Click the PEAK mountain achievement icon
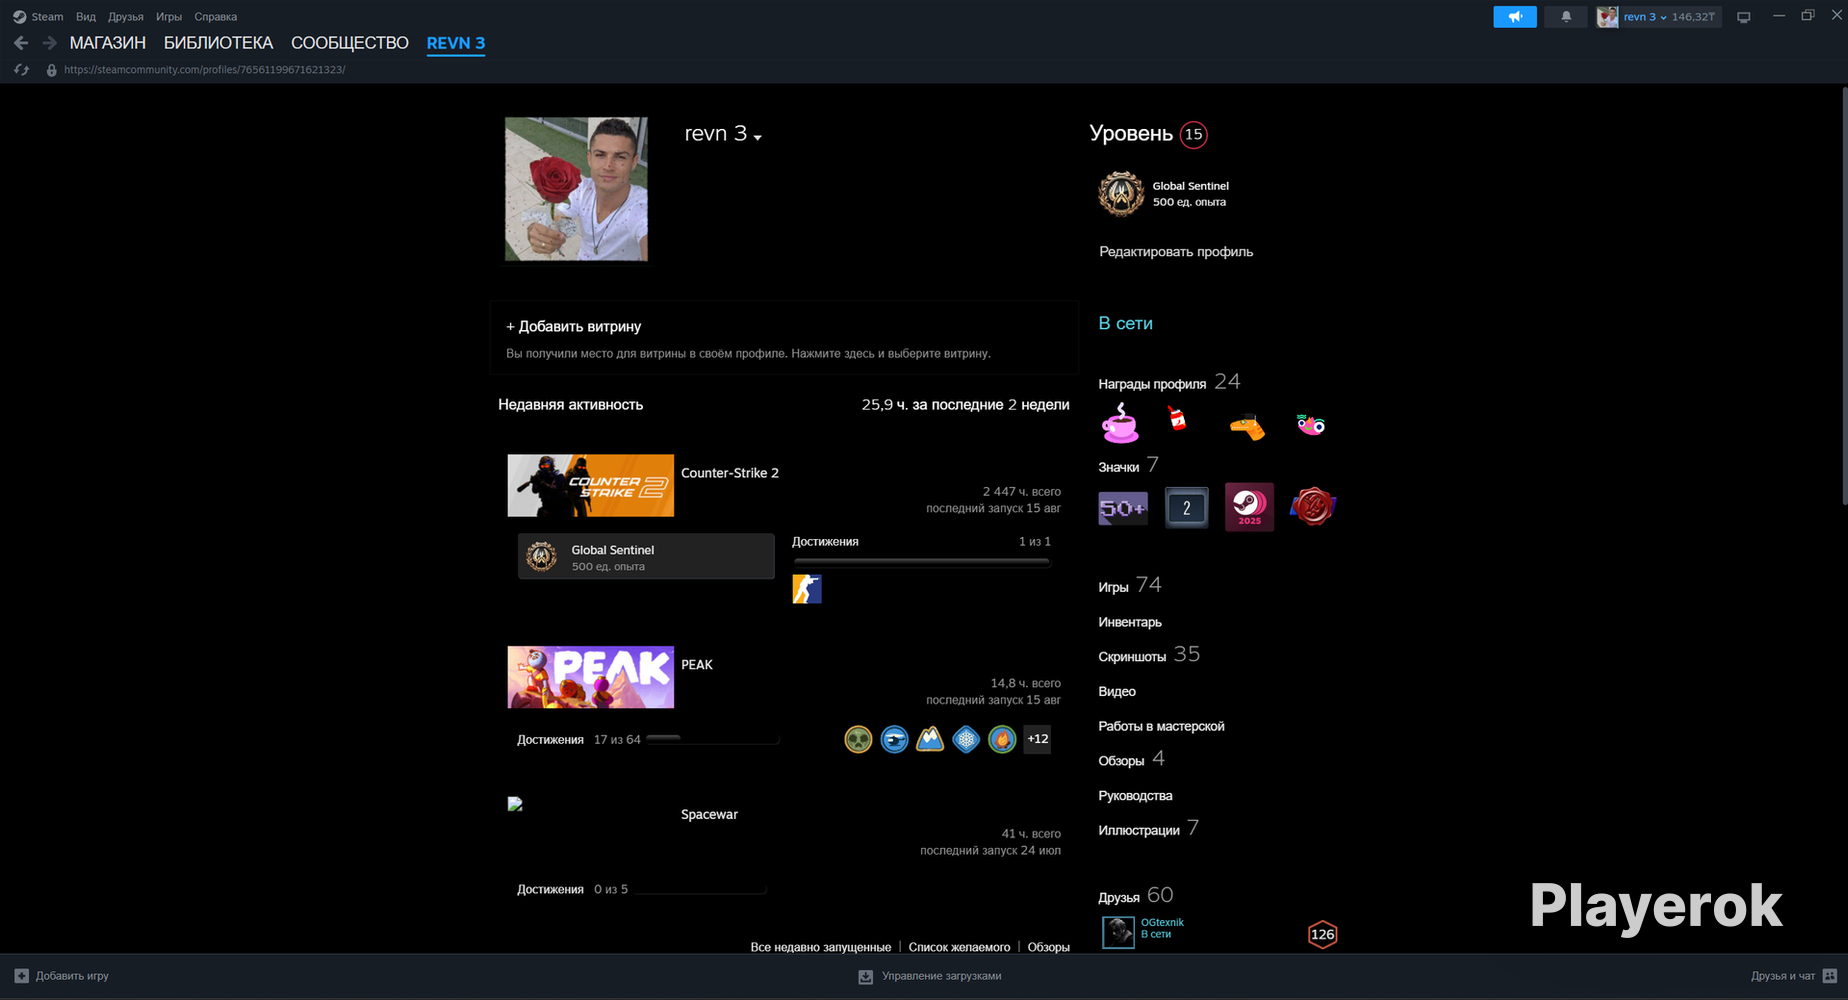The image size is (1848, 1000). (930, 739)
